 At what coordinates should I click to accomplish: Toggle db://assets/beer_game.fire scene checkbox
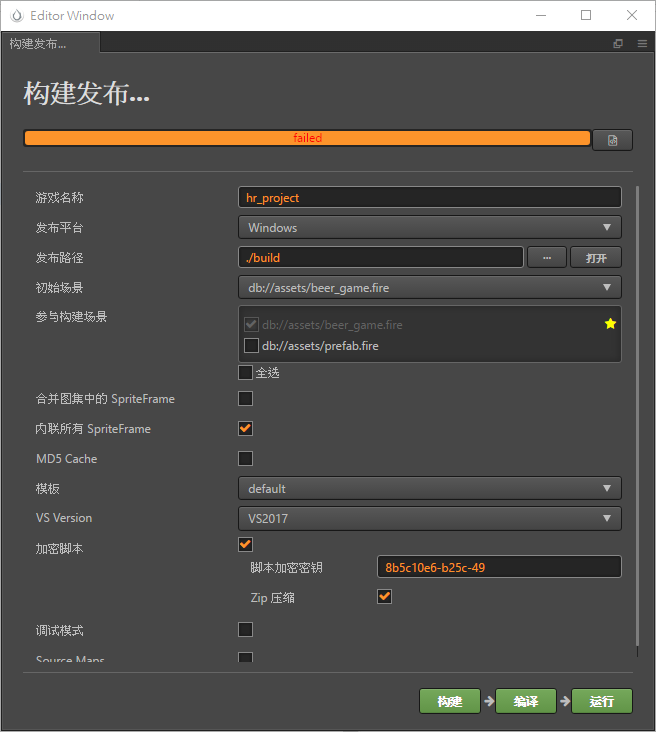click(251, 324)
